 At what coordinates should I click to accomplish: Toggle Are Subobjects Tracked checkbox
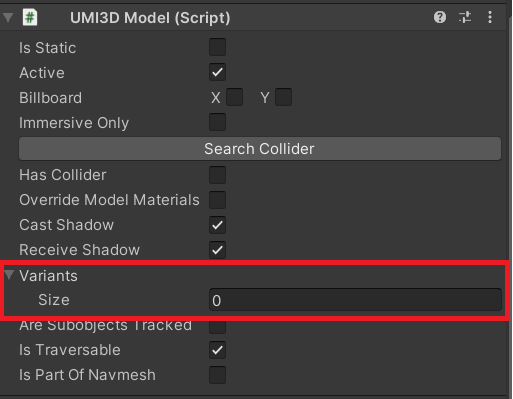[217, 327]
